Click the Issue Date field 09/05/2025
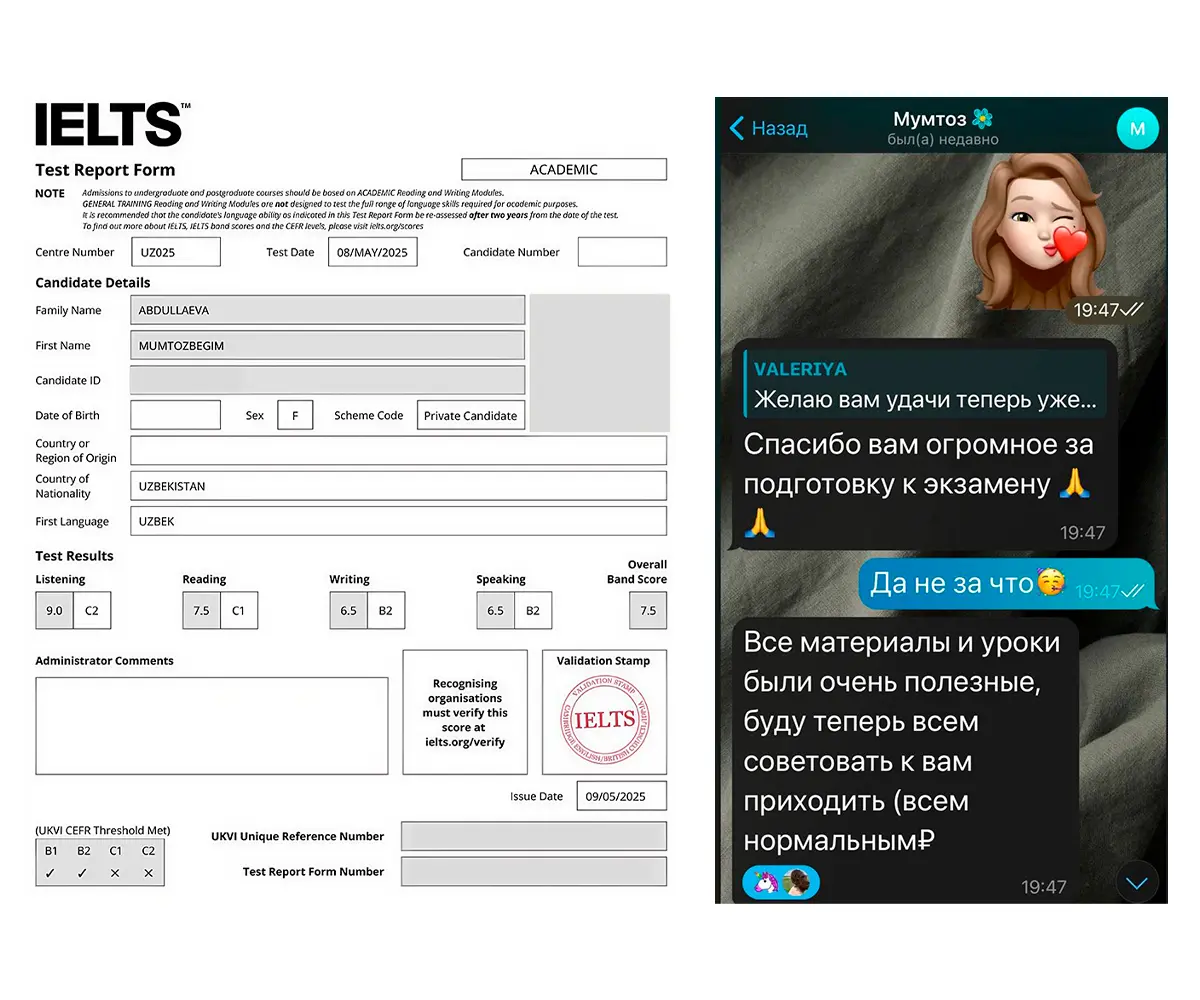Image resolution: width=1200 pixels, height=1000 pixels. click(x=621, y=796)
